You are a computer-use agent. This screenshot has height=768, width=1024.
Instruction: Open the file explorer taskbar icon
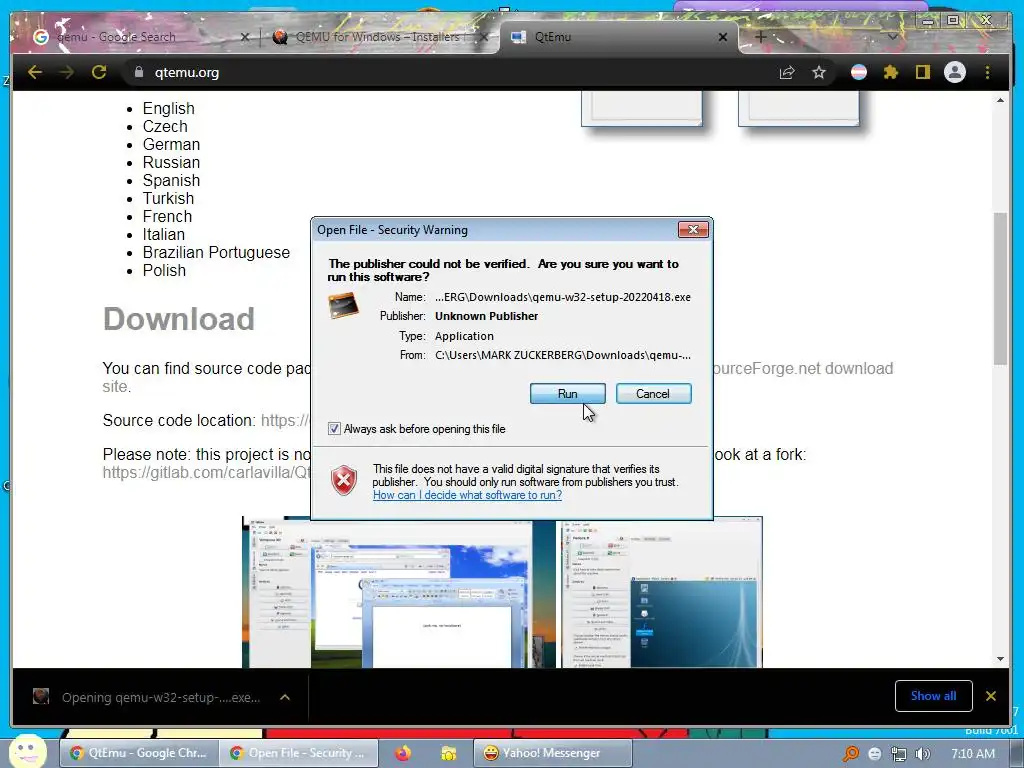pos(448,754)
